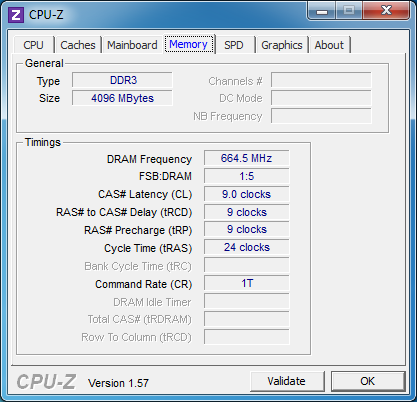
Task: Click the empty NB Frequency field
Action: (x=321, y=116)
